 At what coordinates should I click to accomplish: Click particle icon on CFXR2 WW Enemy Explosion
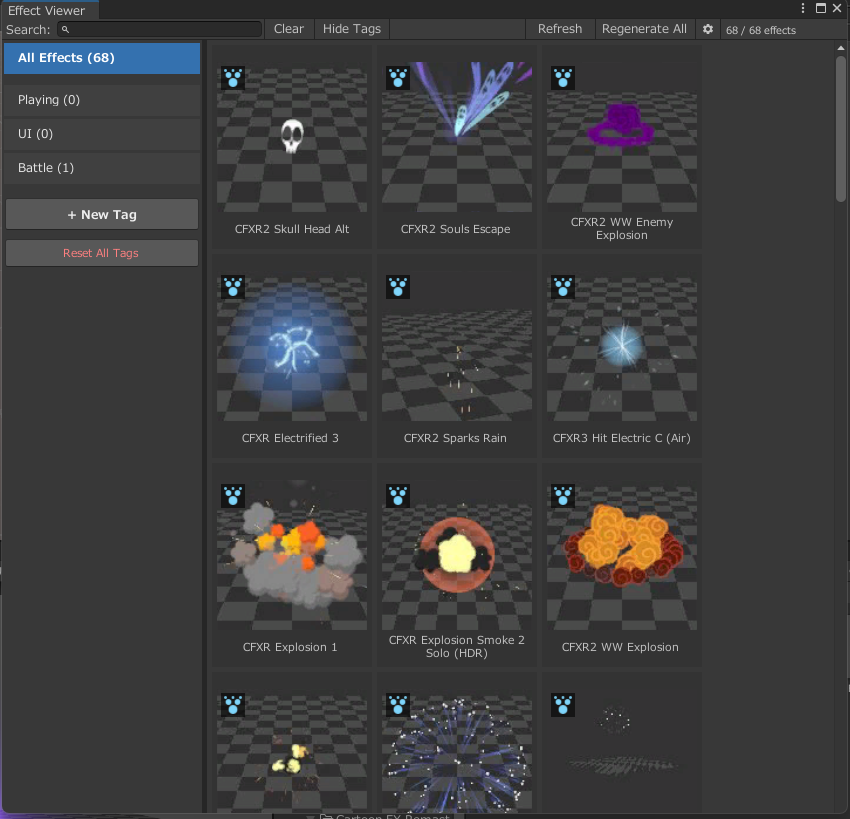point(563,79)
